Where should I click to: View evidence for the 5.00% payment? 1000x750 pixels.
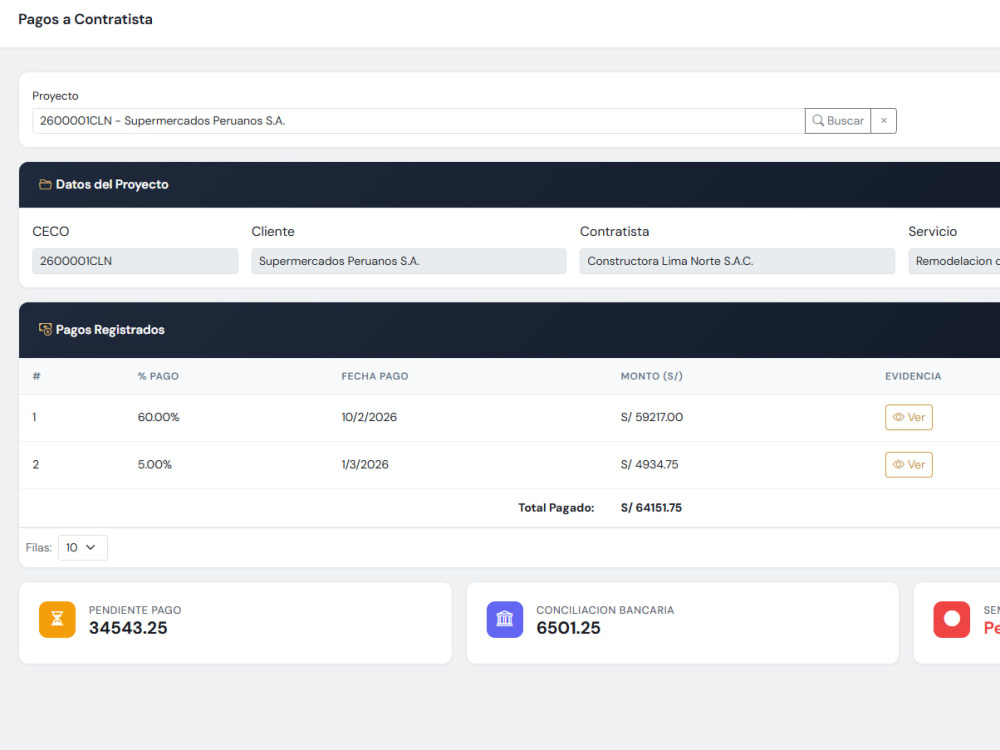click(x=909, y=464)
